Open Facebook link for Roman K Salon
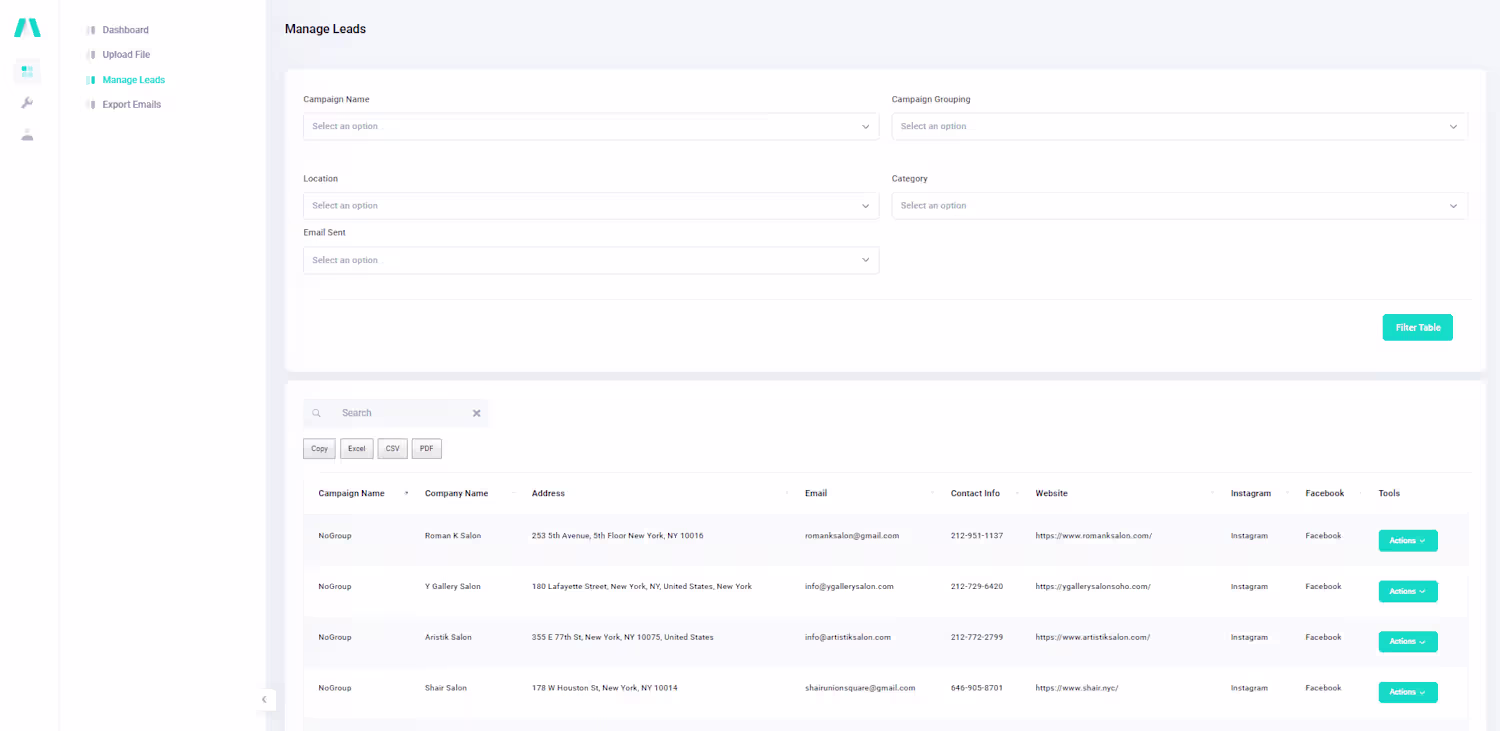Image resolution: width=1500 pixels, height=731 pixels. (1323, 536)
